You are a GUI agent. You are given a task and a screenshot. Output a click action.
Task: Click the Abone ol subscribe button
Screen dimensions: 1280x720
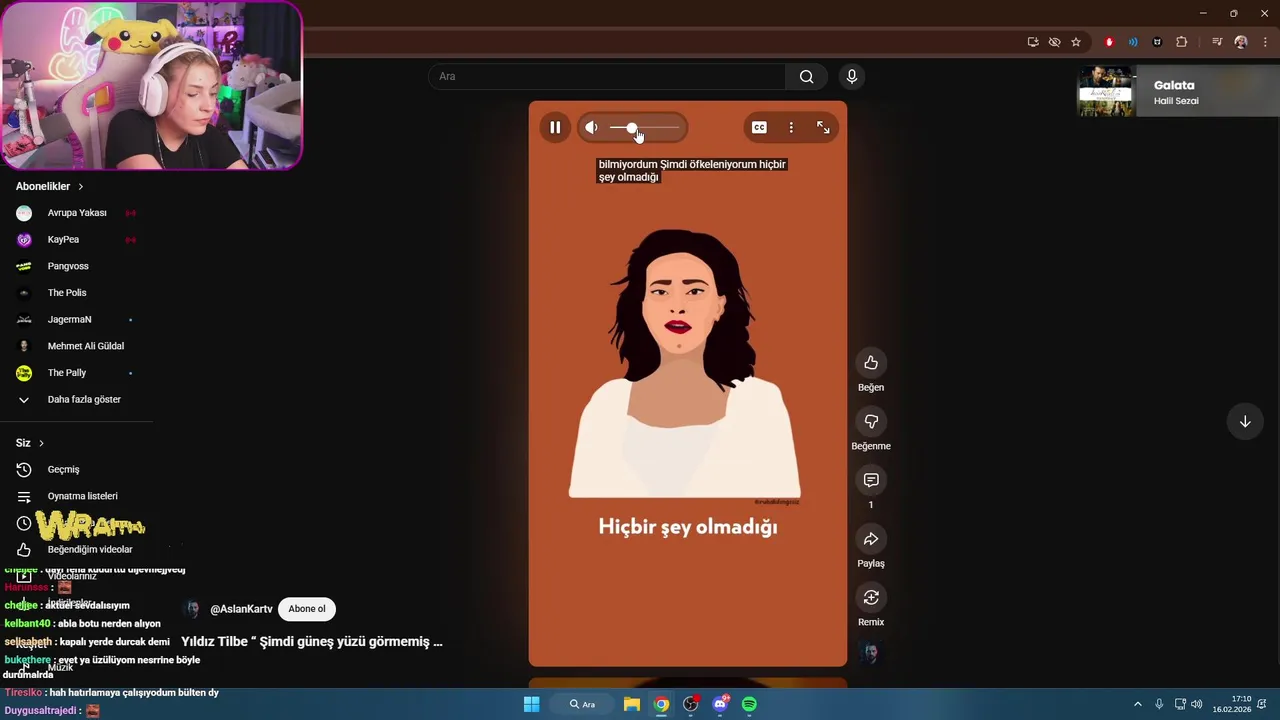307,609
